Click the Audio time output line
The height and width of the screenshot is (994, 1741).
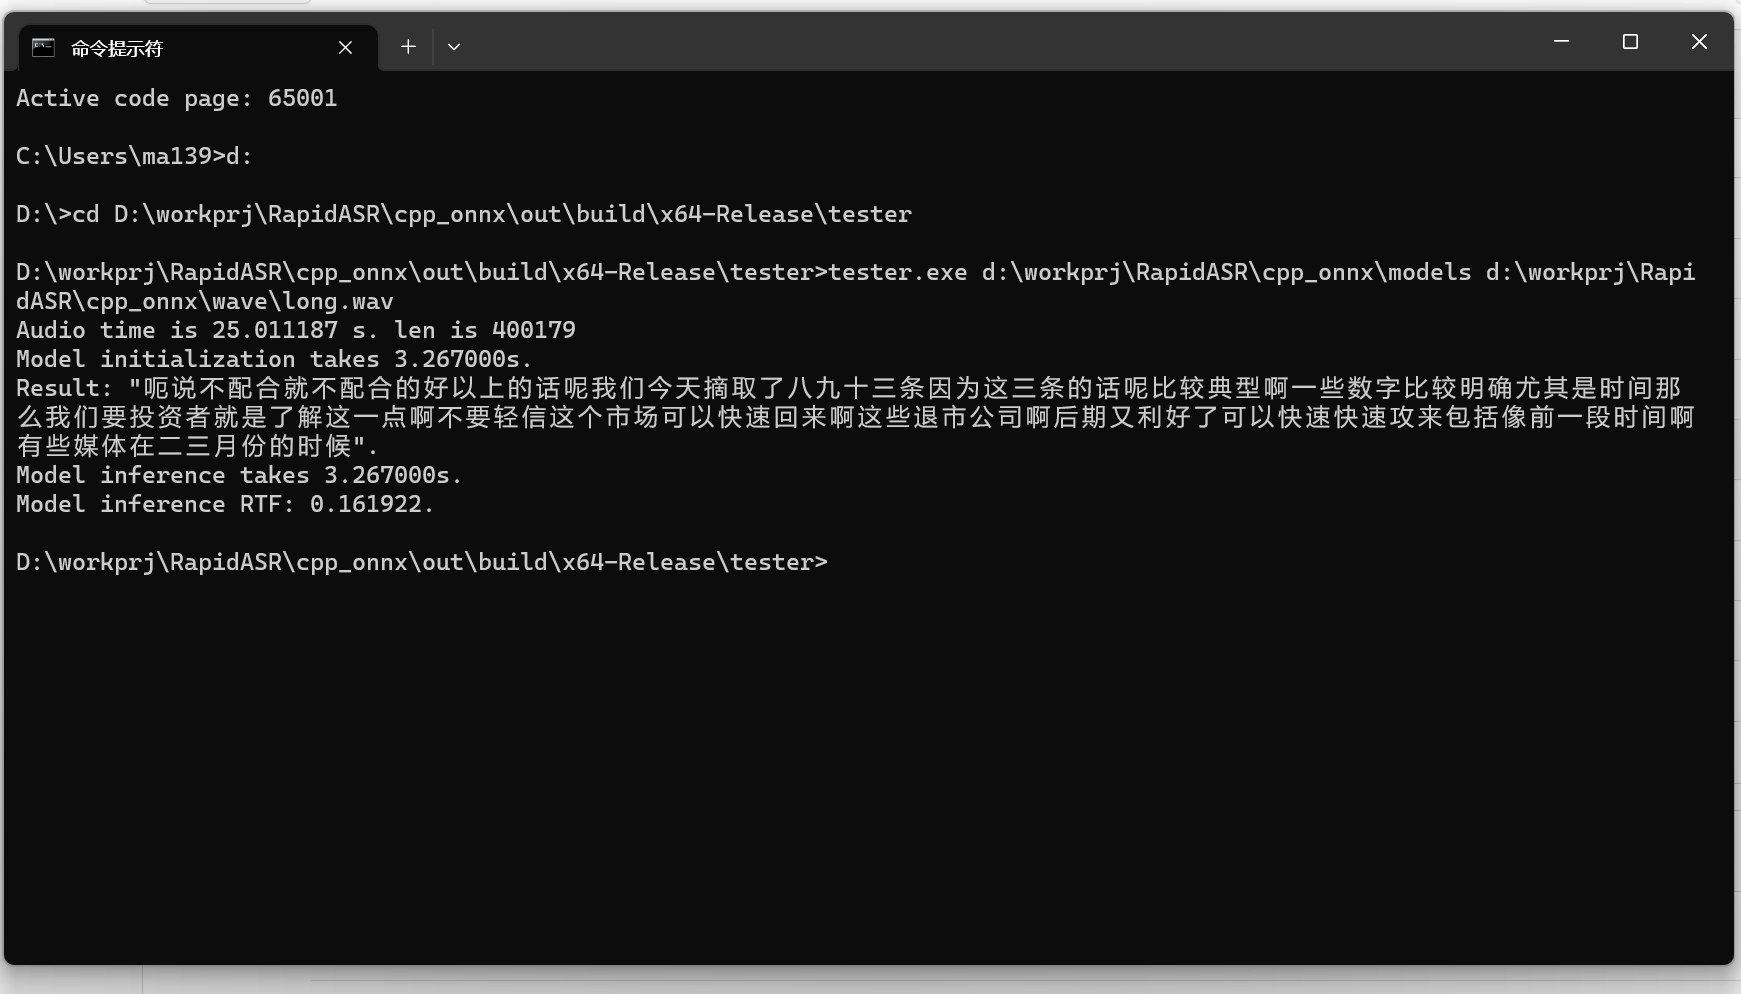point(295,329)
